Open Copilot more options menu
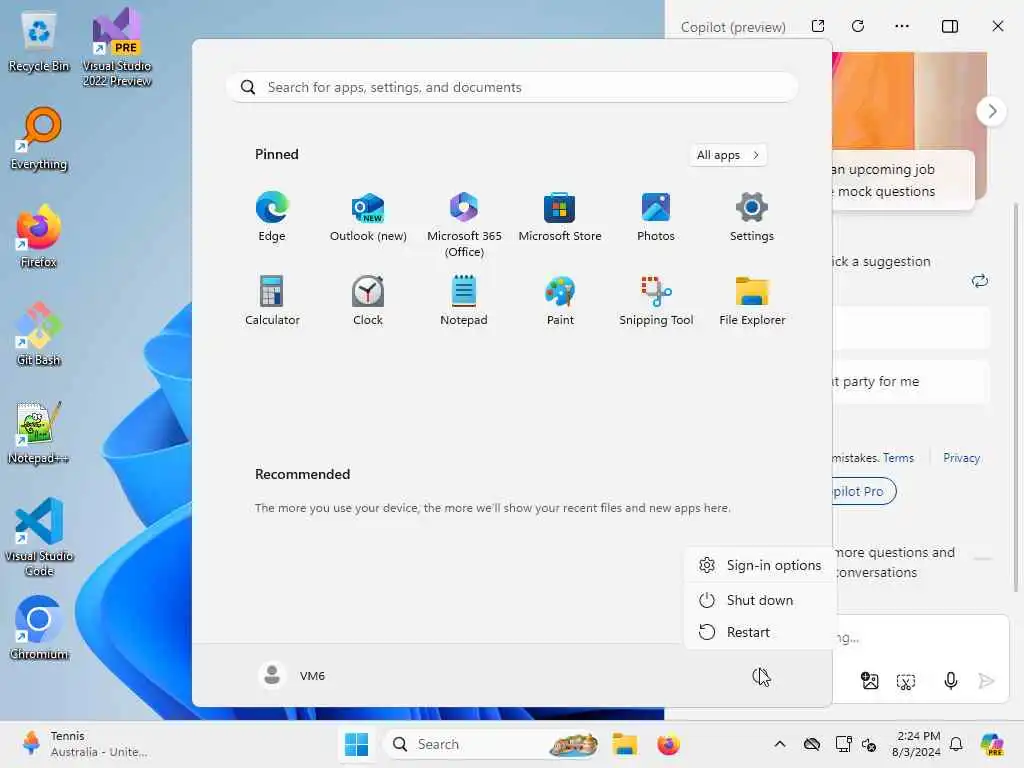This screenshot has height=768, width=1024. coord(902,26)
